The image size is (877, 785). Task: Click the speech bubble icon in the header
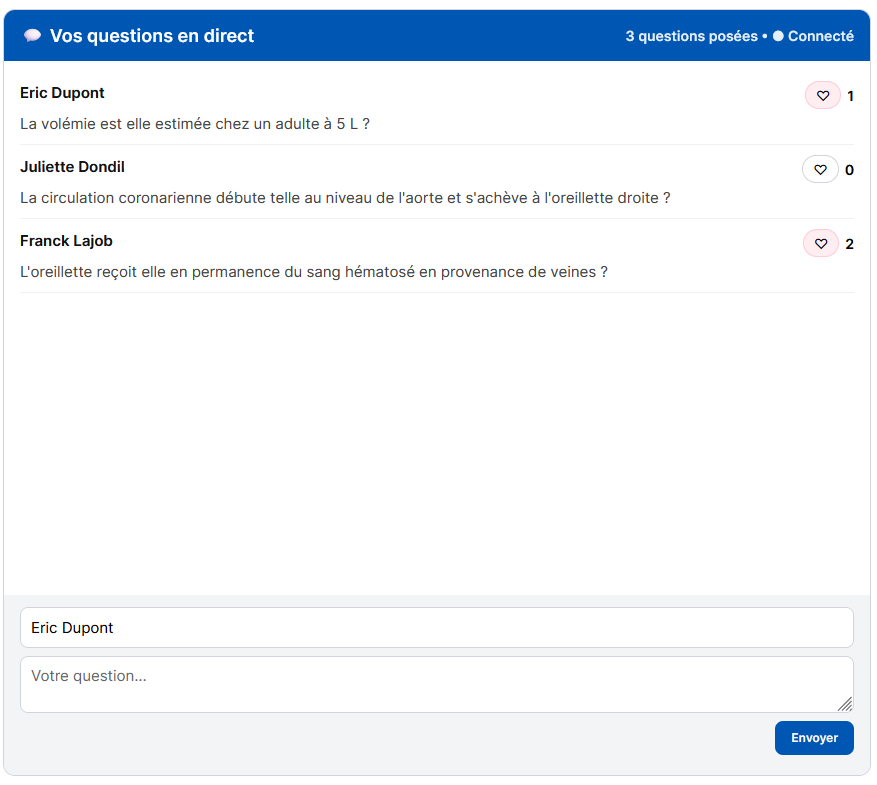(32, 36)
